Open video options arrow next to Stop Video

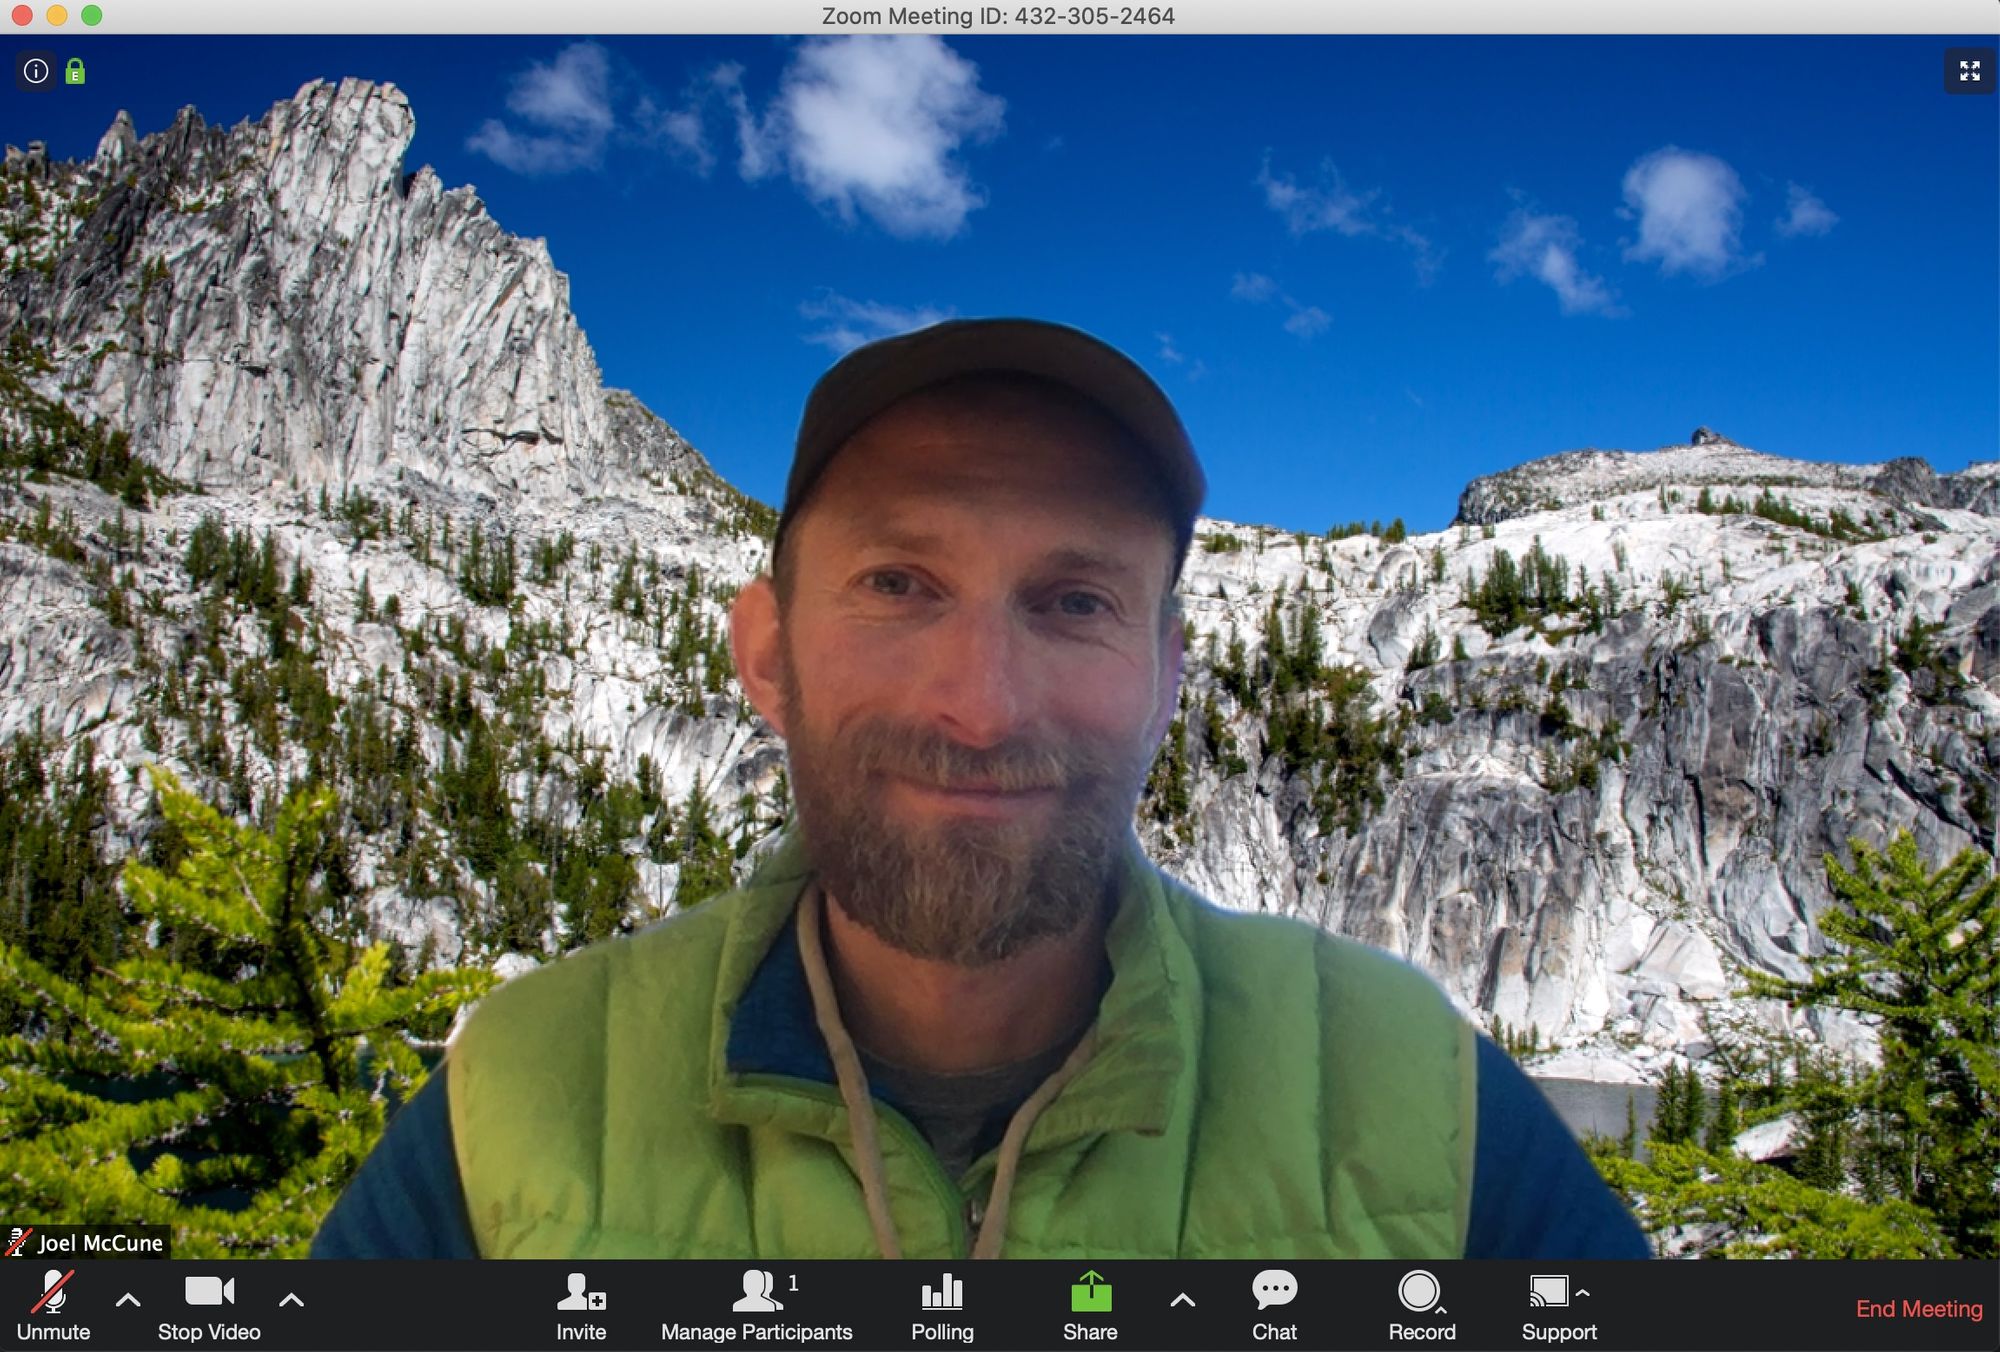291,1300
